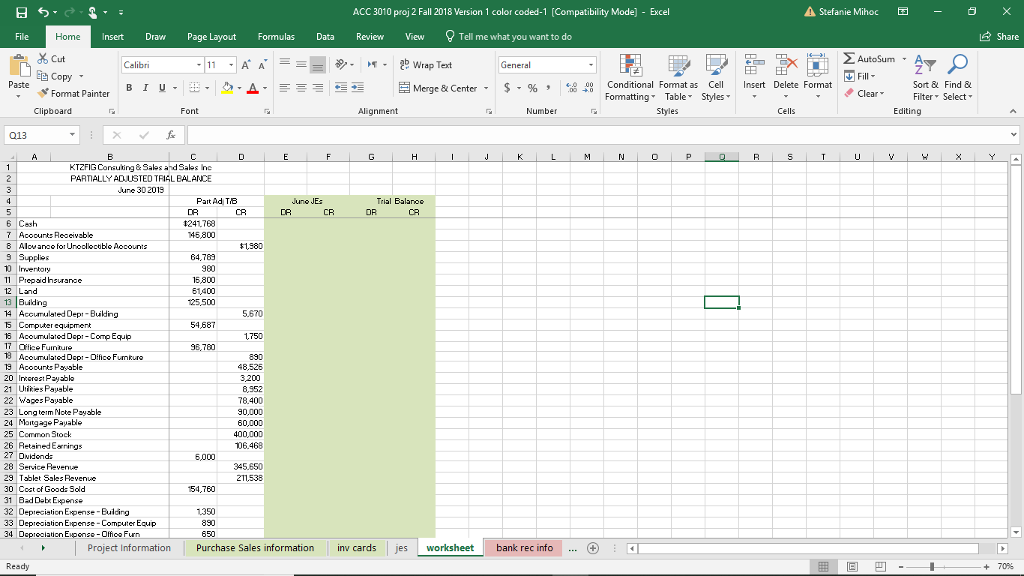Open 'Purchase Sales information' sheet tab
The width and height of the screenshot is (1024, 576).
pyautogui.click(x=255, y=548)
